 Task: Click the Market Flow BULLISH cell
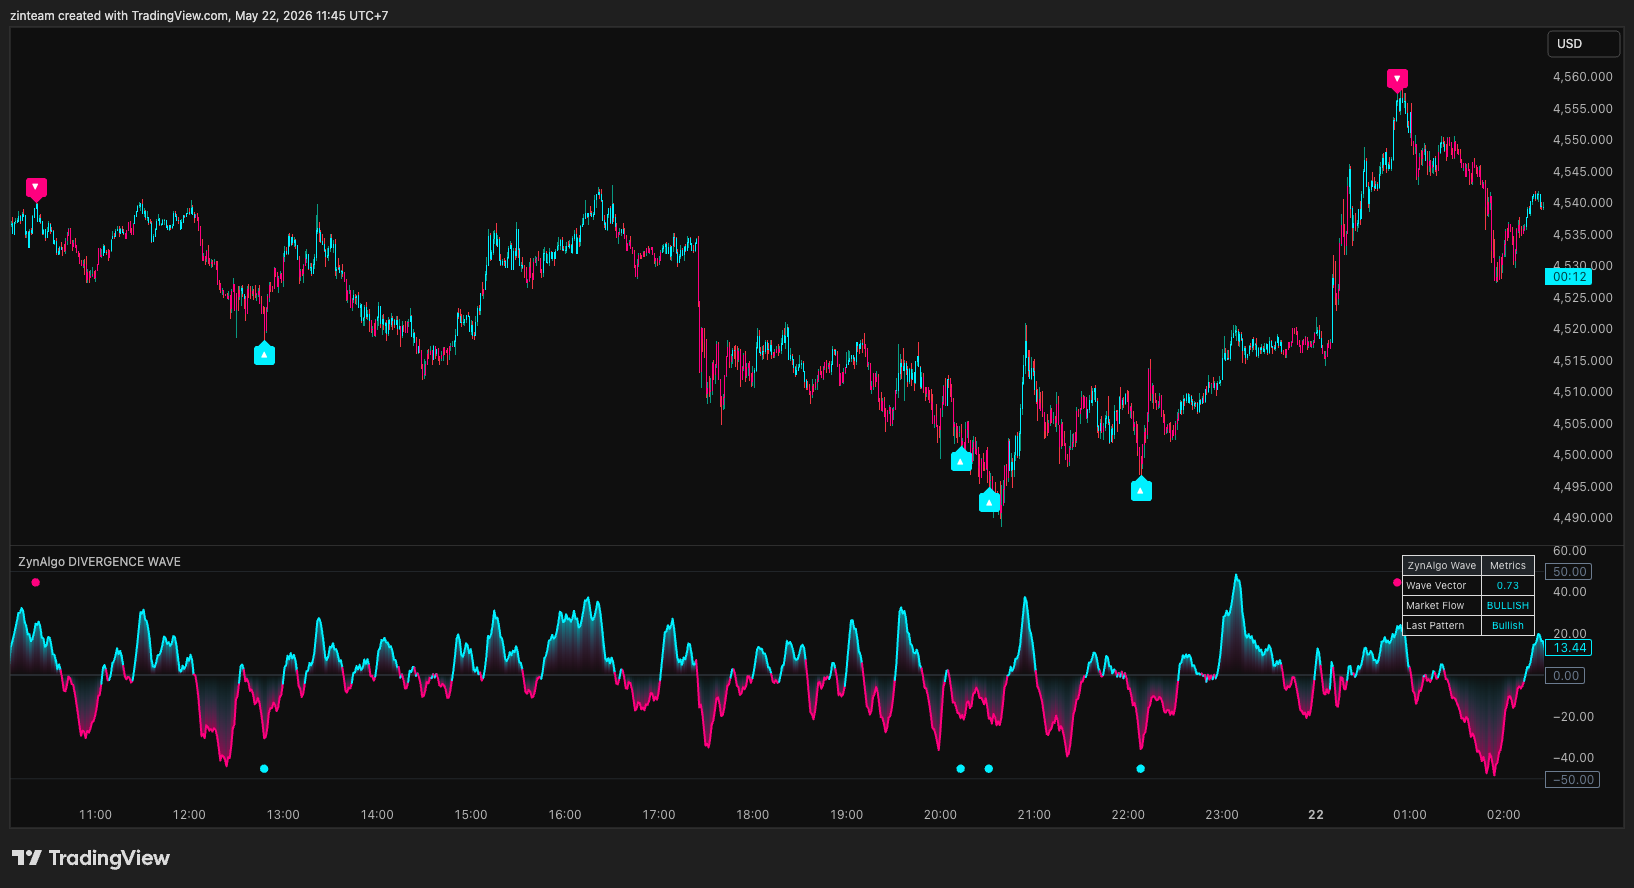1508,606
